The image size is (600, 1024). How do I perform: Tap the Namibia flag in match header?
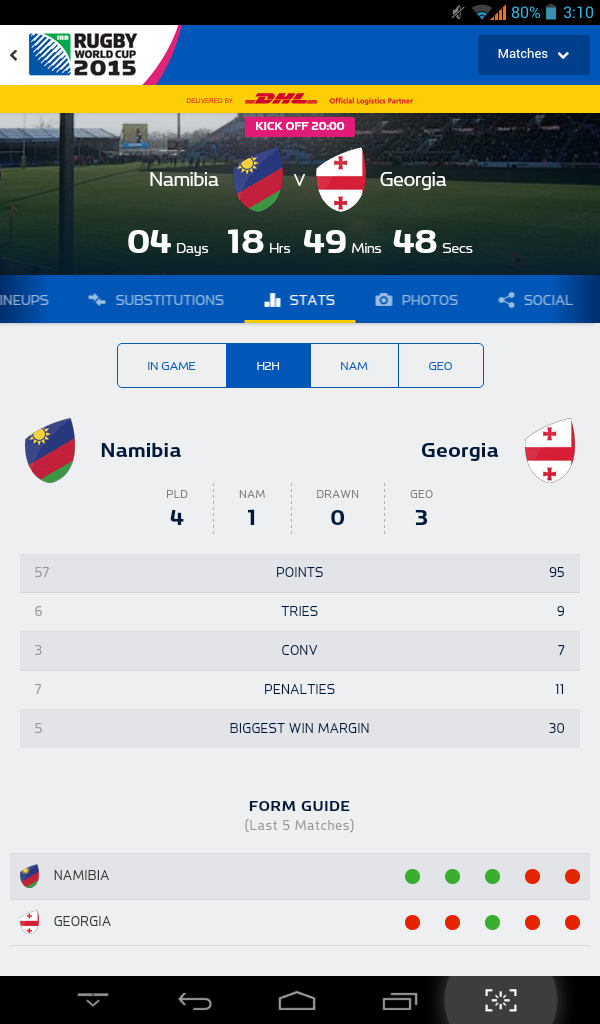(x=257, y=181)
